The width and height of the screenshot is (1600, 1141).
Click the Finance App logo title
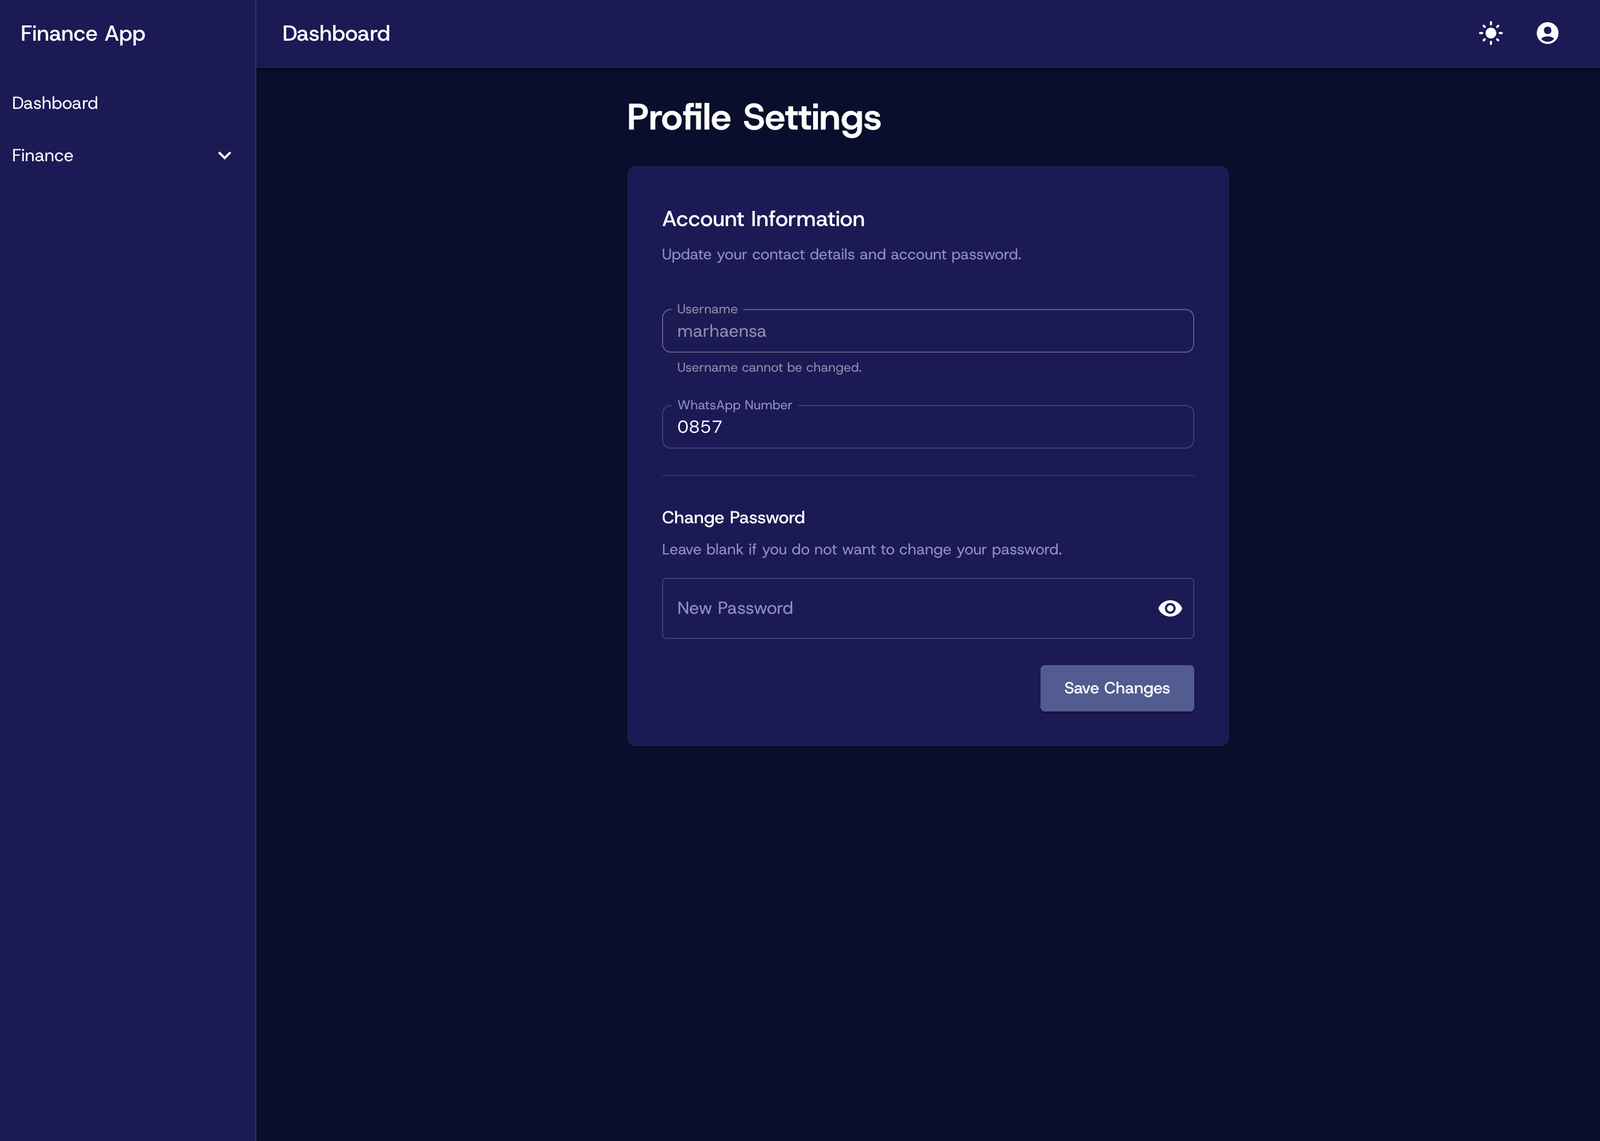(x=83, y=34)
